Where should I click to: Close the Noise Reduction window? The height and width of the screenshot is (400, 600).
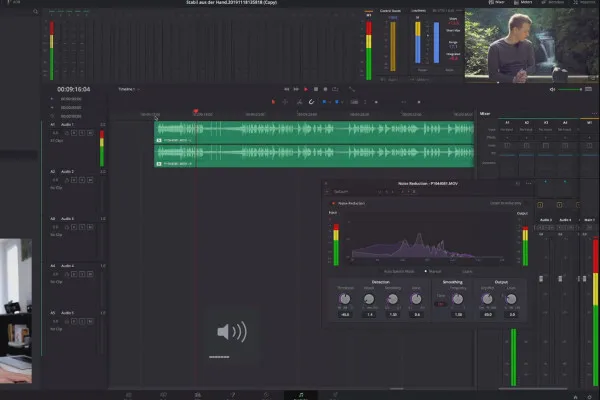[326, 183]
